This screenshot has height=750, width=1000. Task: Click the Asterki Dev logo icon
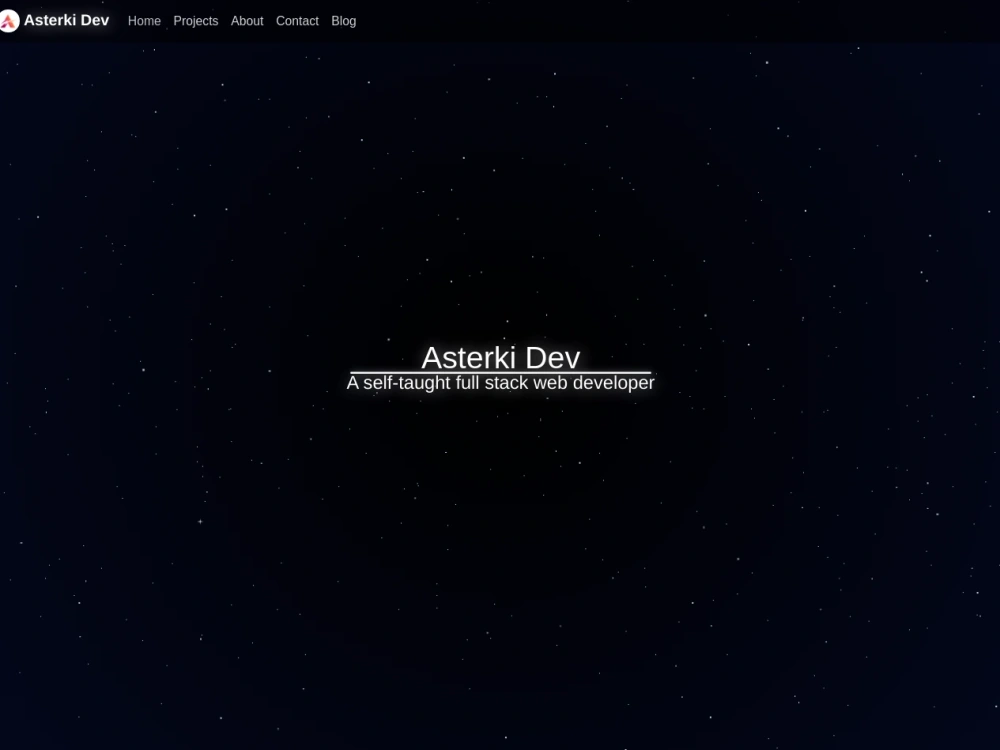pyautogui.click(x=9, y=21)
